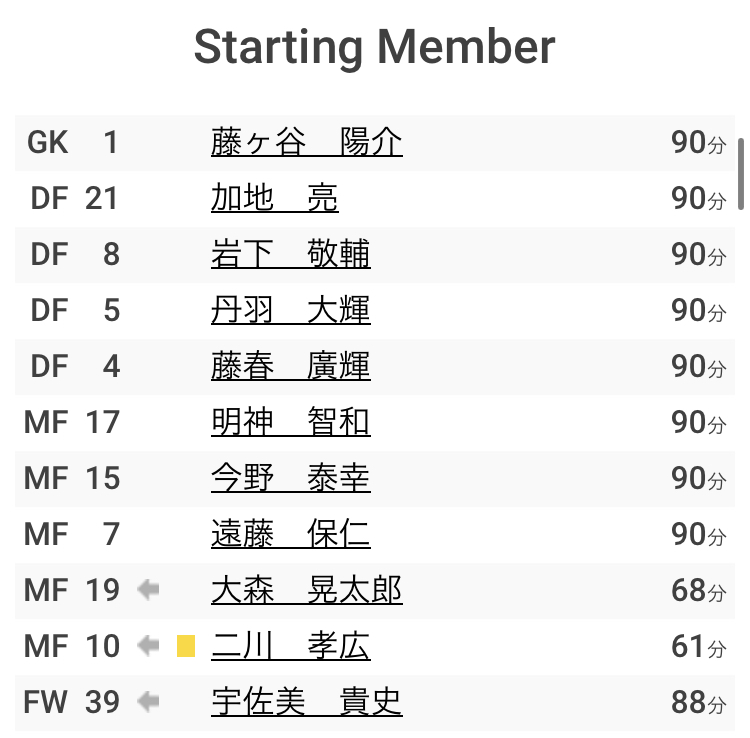
Task: Select 今野 泰幸 from starting members
Action: [291, 478]
